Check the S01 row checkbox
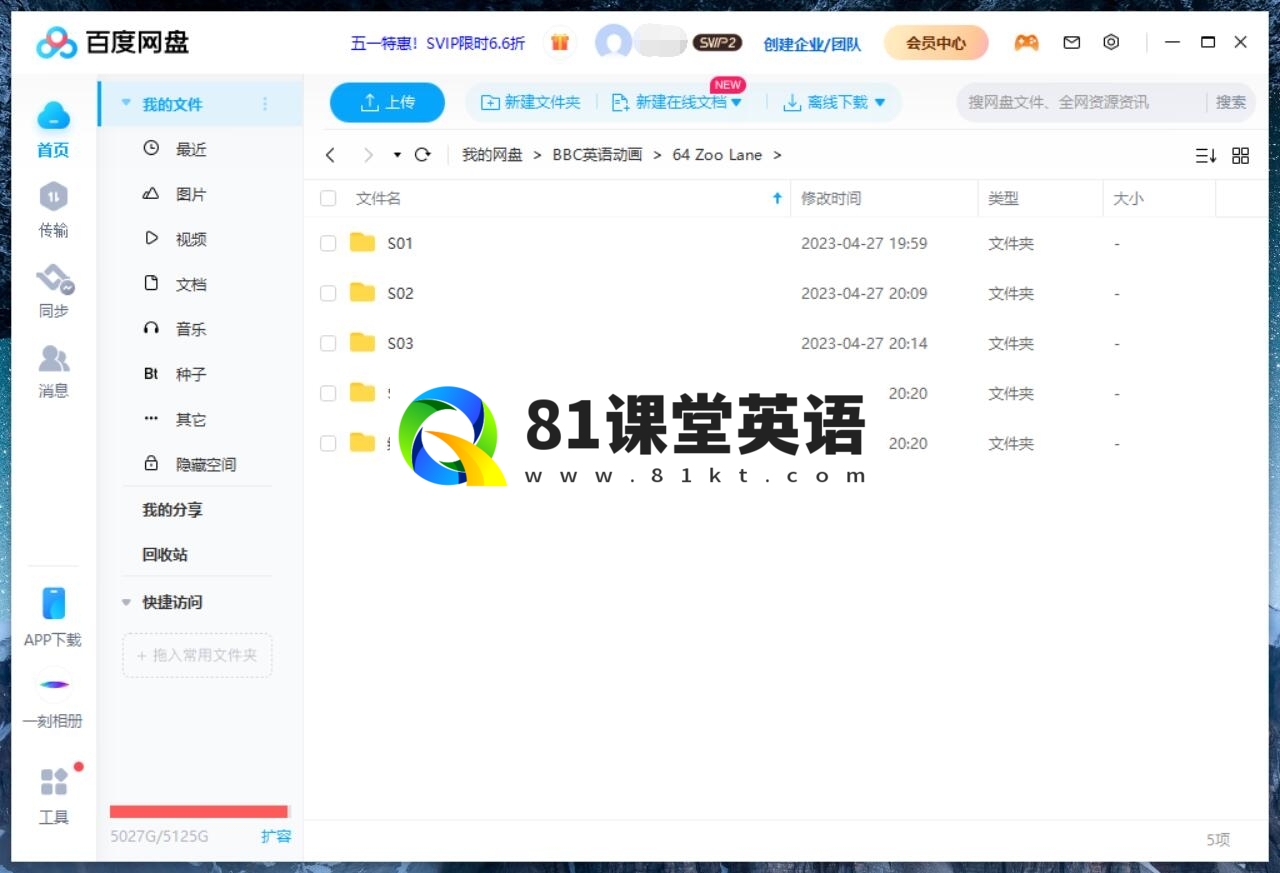Viewport: 1280px width, 873px height. coord(328,243)
